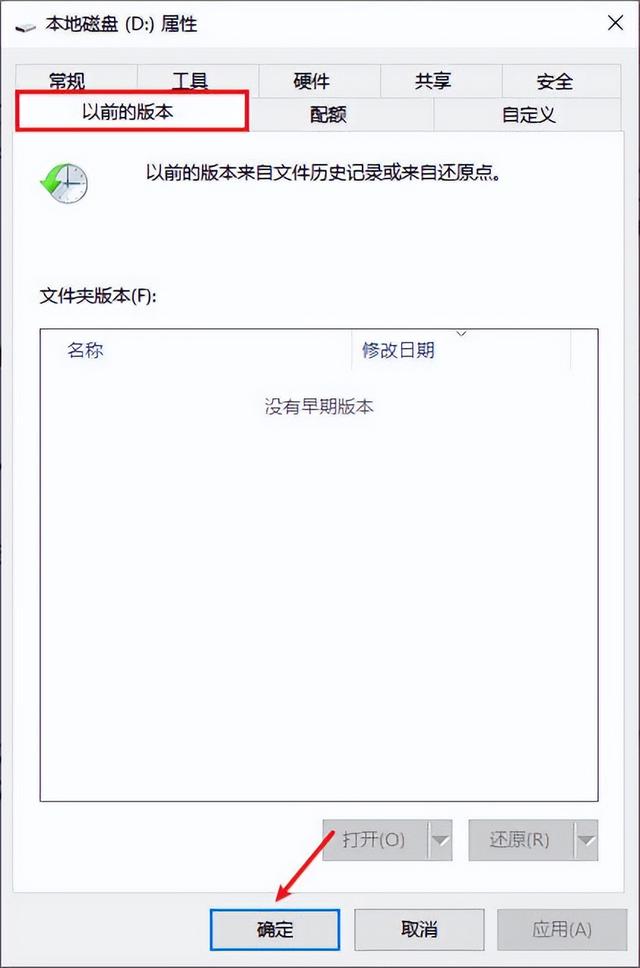Open the 自定义 tab

528,114
